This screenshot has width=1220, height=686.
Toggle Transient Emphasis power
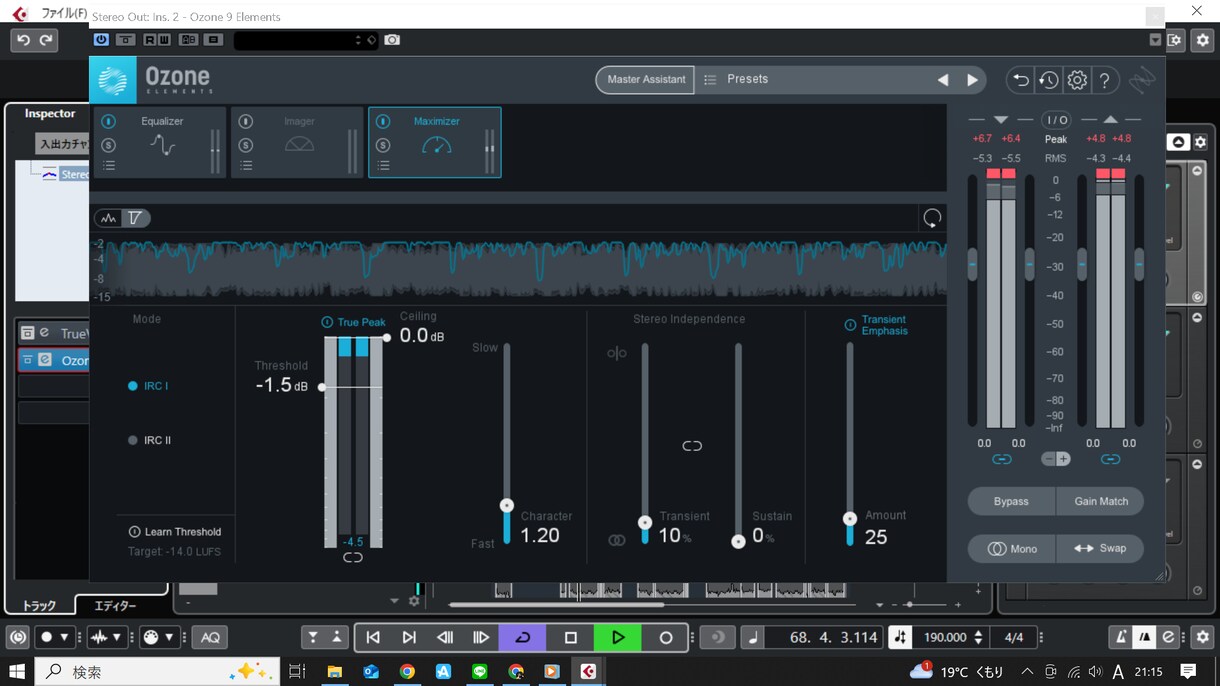[x=850, y=325]
